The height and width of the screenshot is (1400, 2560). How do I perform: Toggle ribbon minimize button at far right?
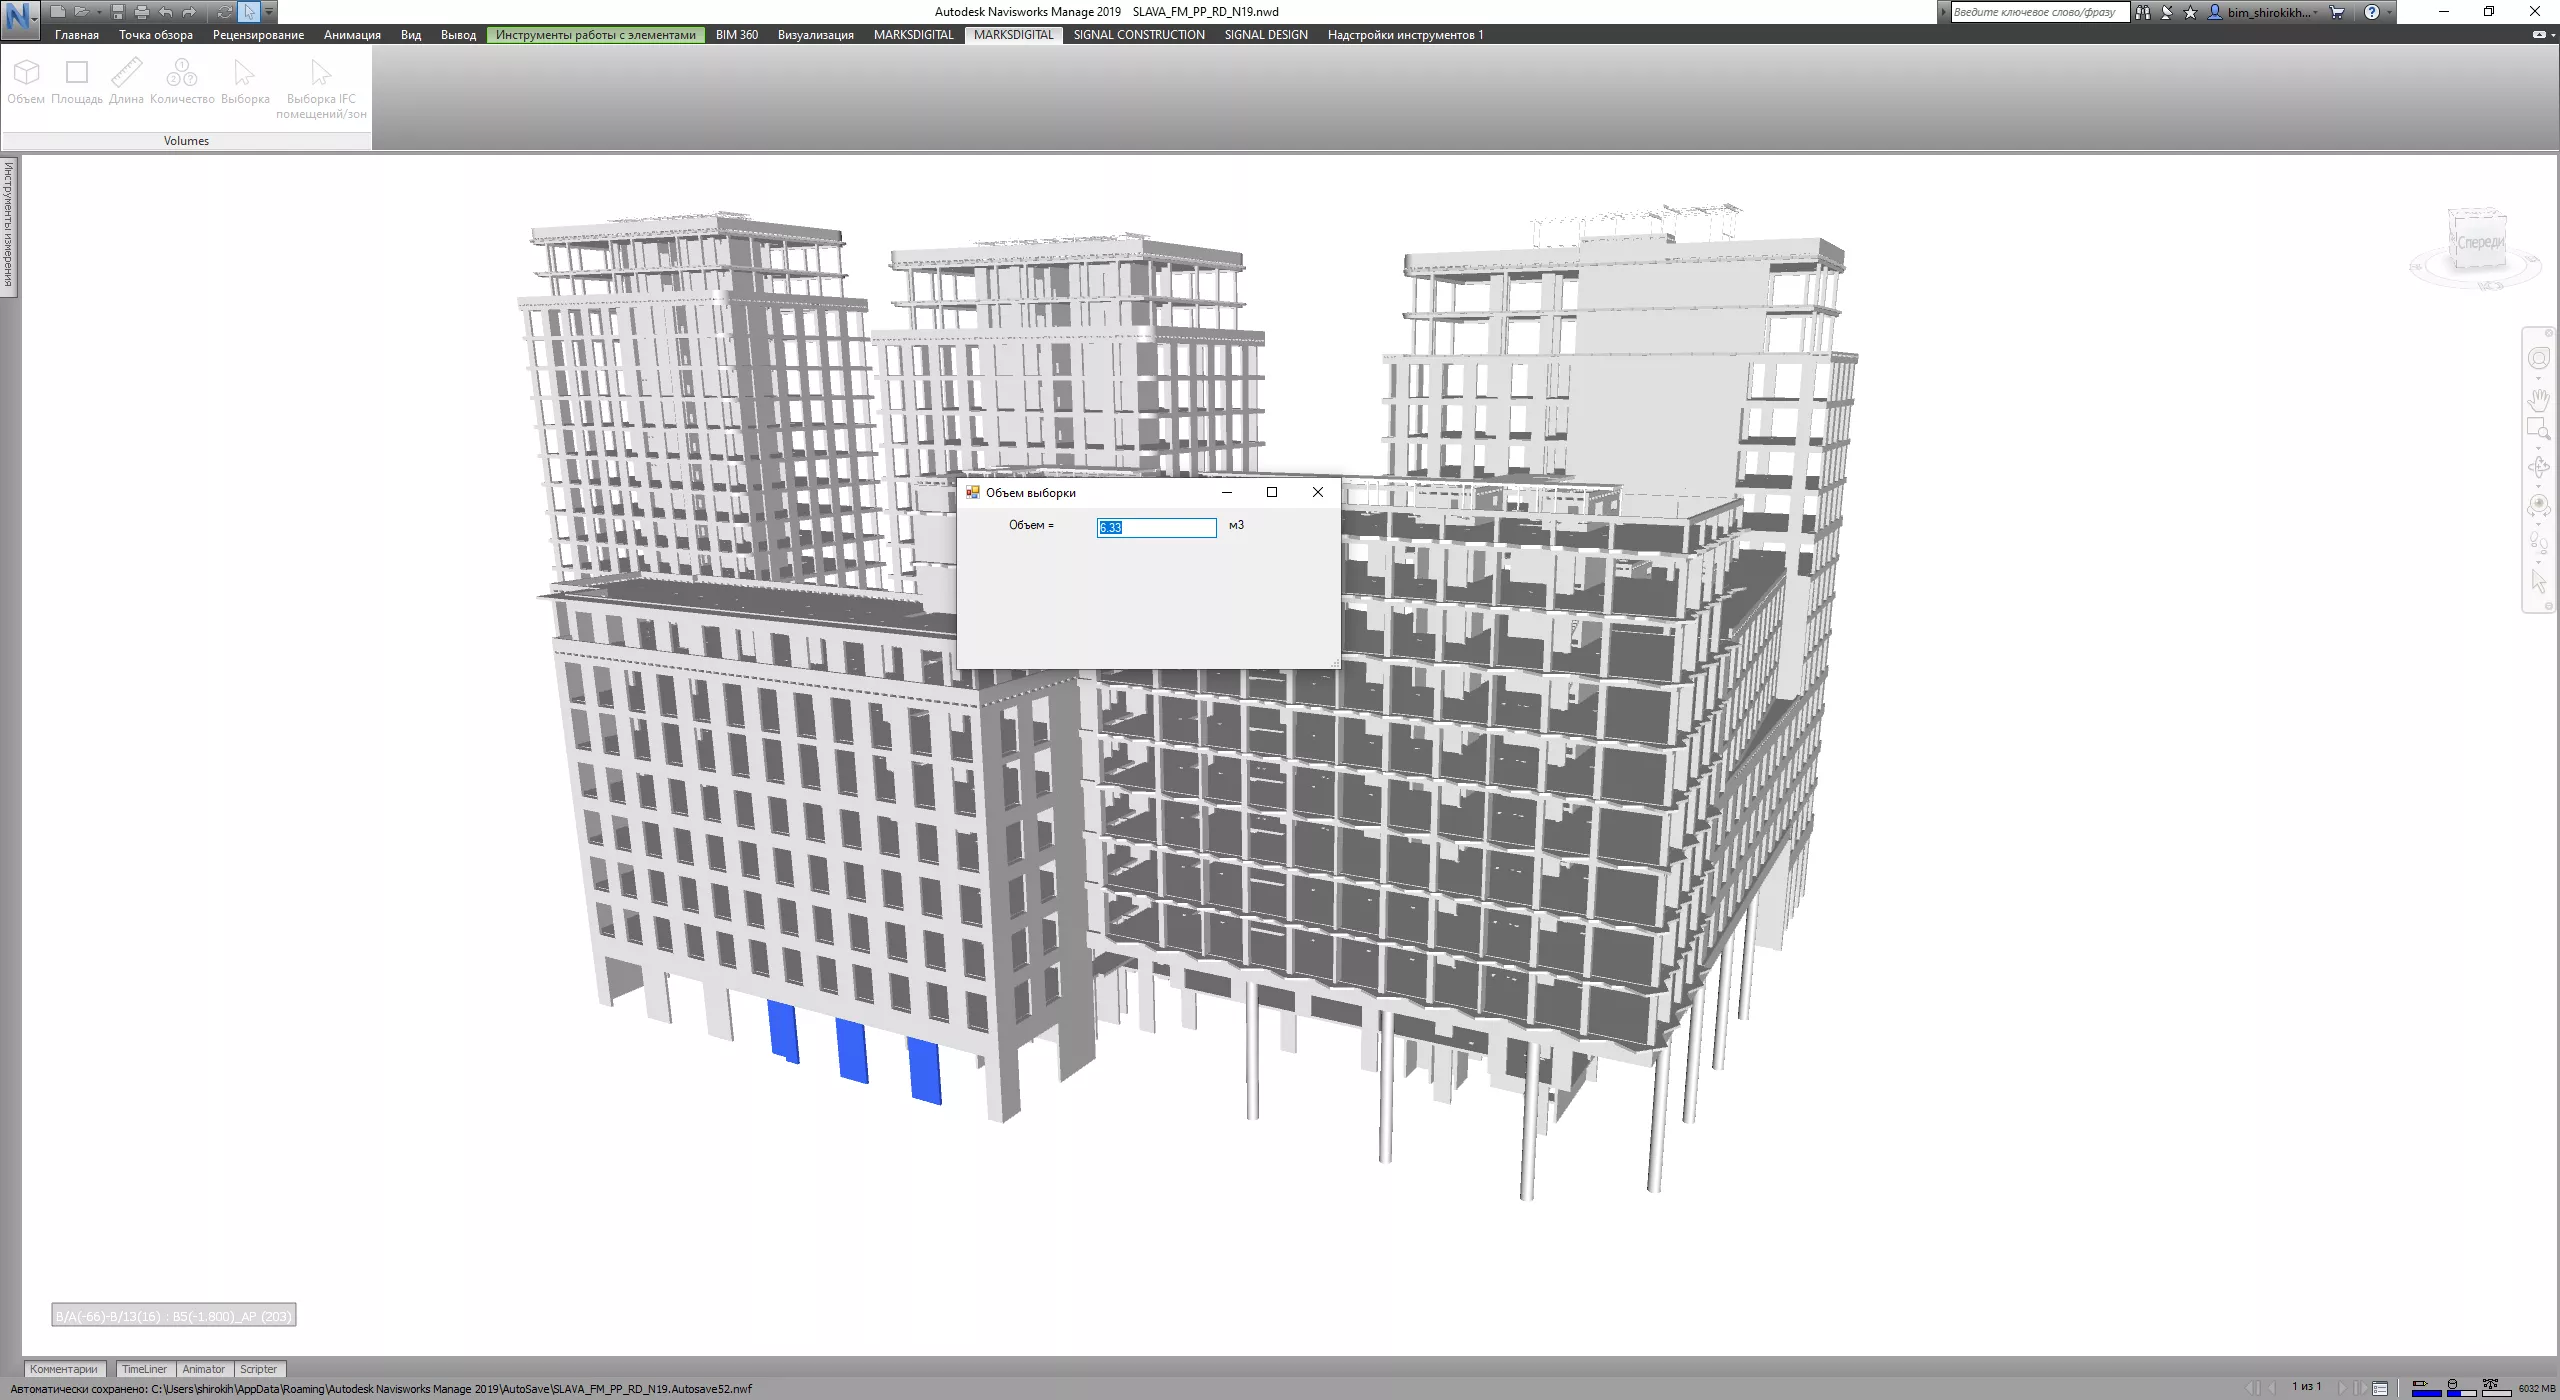click(x=2539, y=35)
